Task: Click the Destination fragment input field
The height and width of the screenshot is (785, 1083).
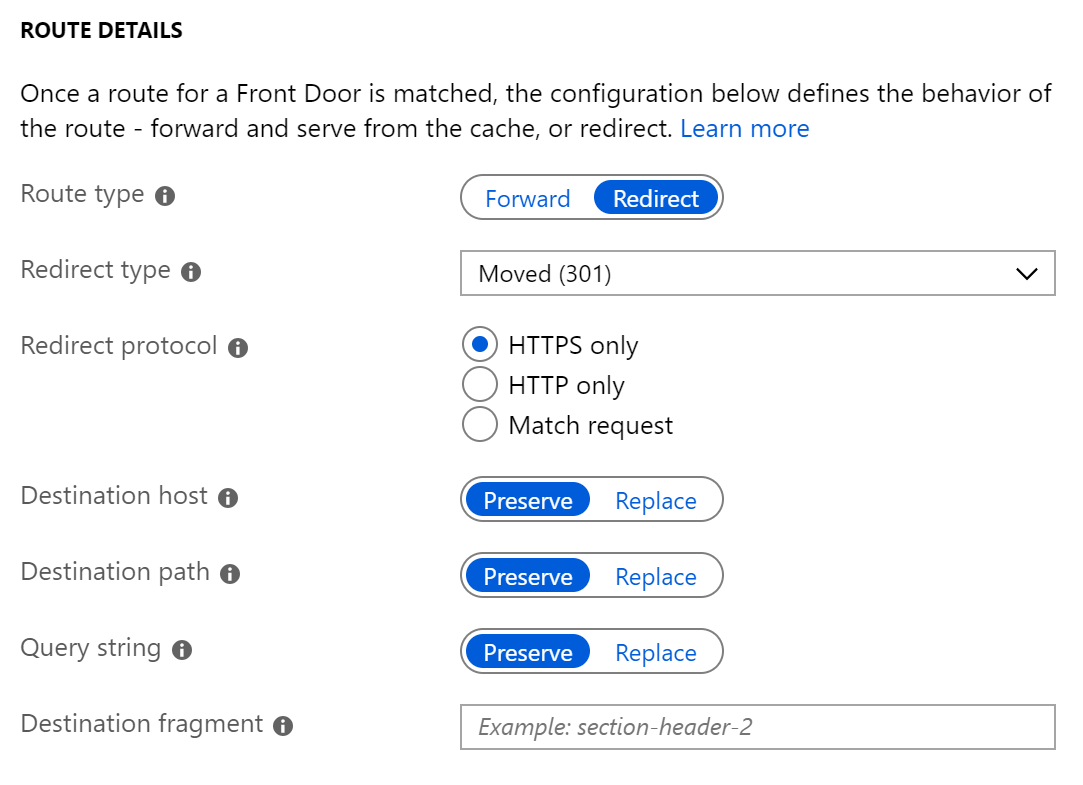Action: (757, 727)
